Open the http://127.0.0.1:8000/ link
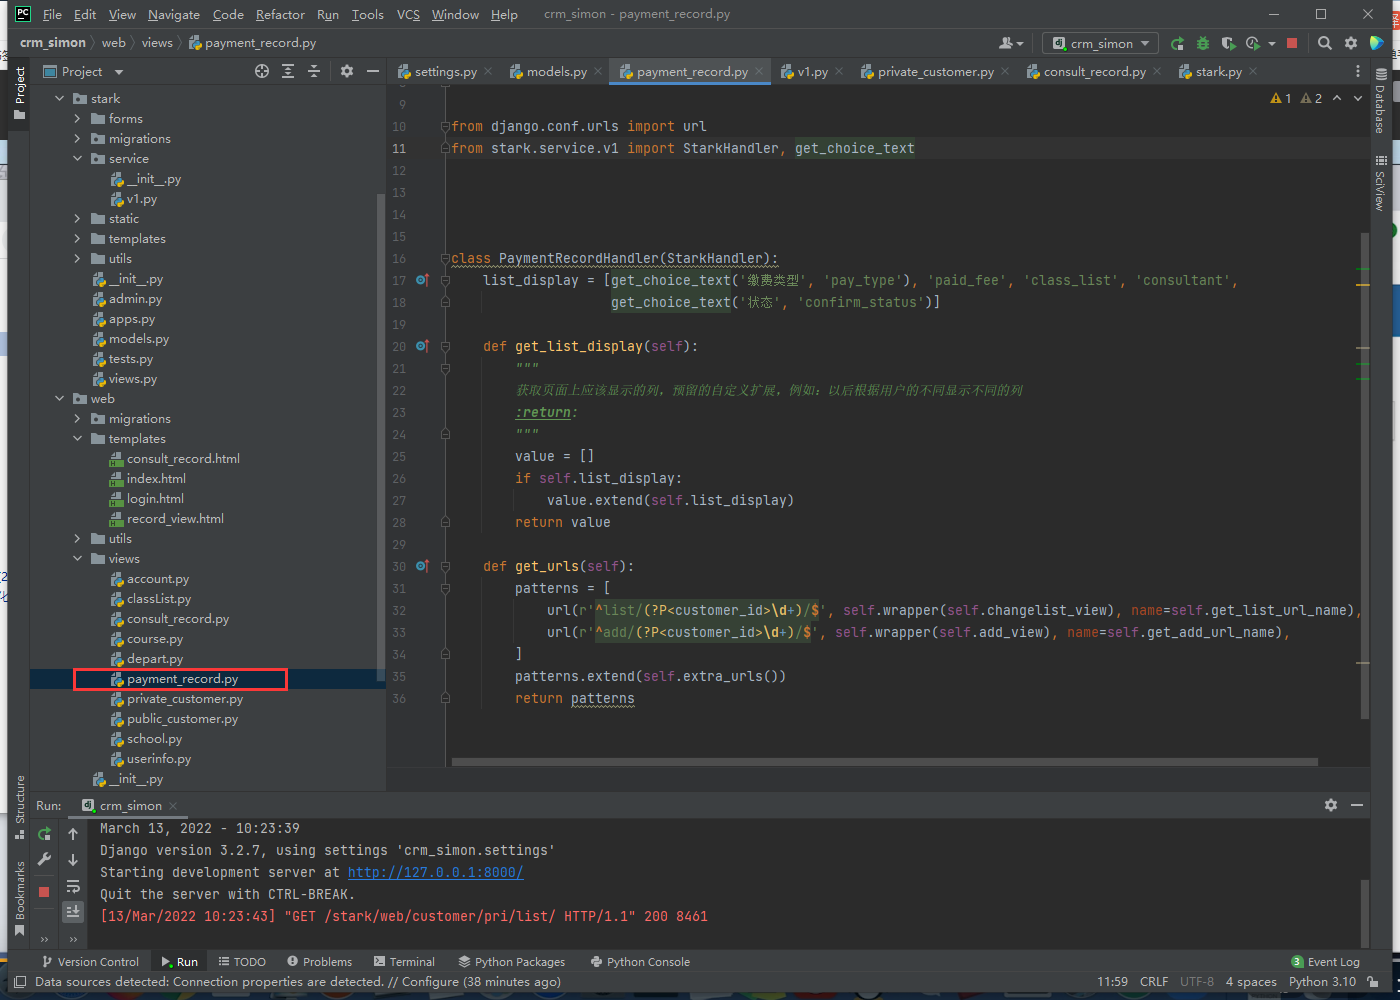The width and height of the screenshot is (1400, 1000). pyautogui.click(x=435, y=872)
